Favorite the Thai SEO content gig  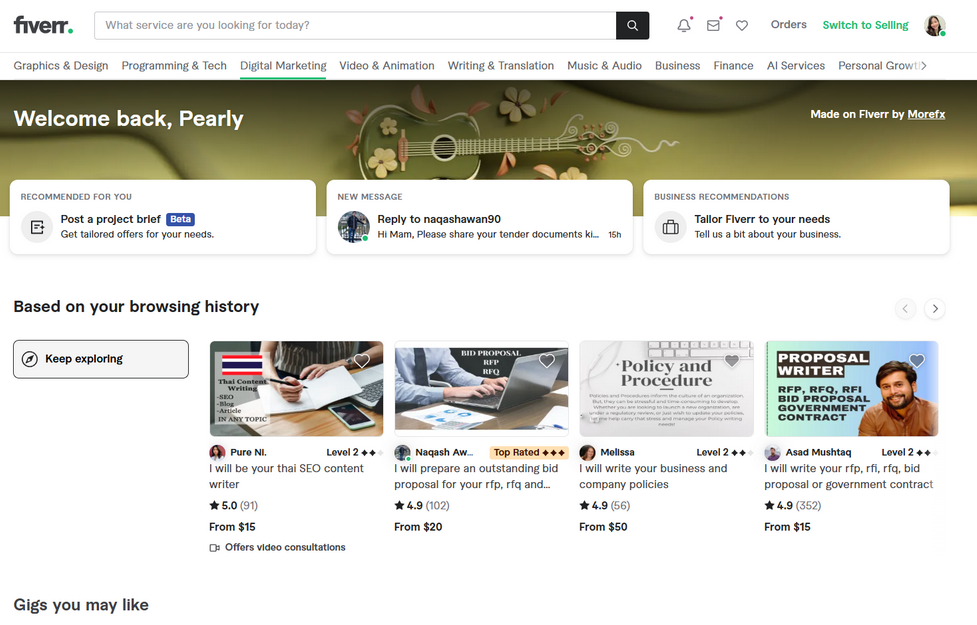click(x=362, y=360)
